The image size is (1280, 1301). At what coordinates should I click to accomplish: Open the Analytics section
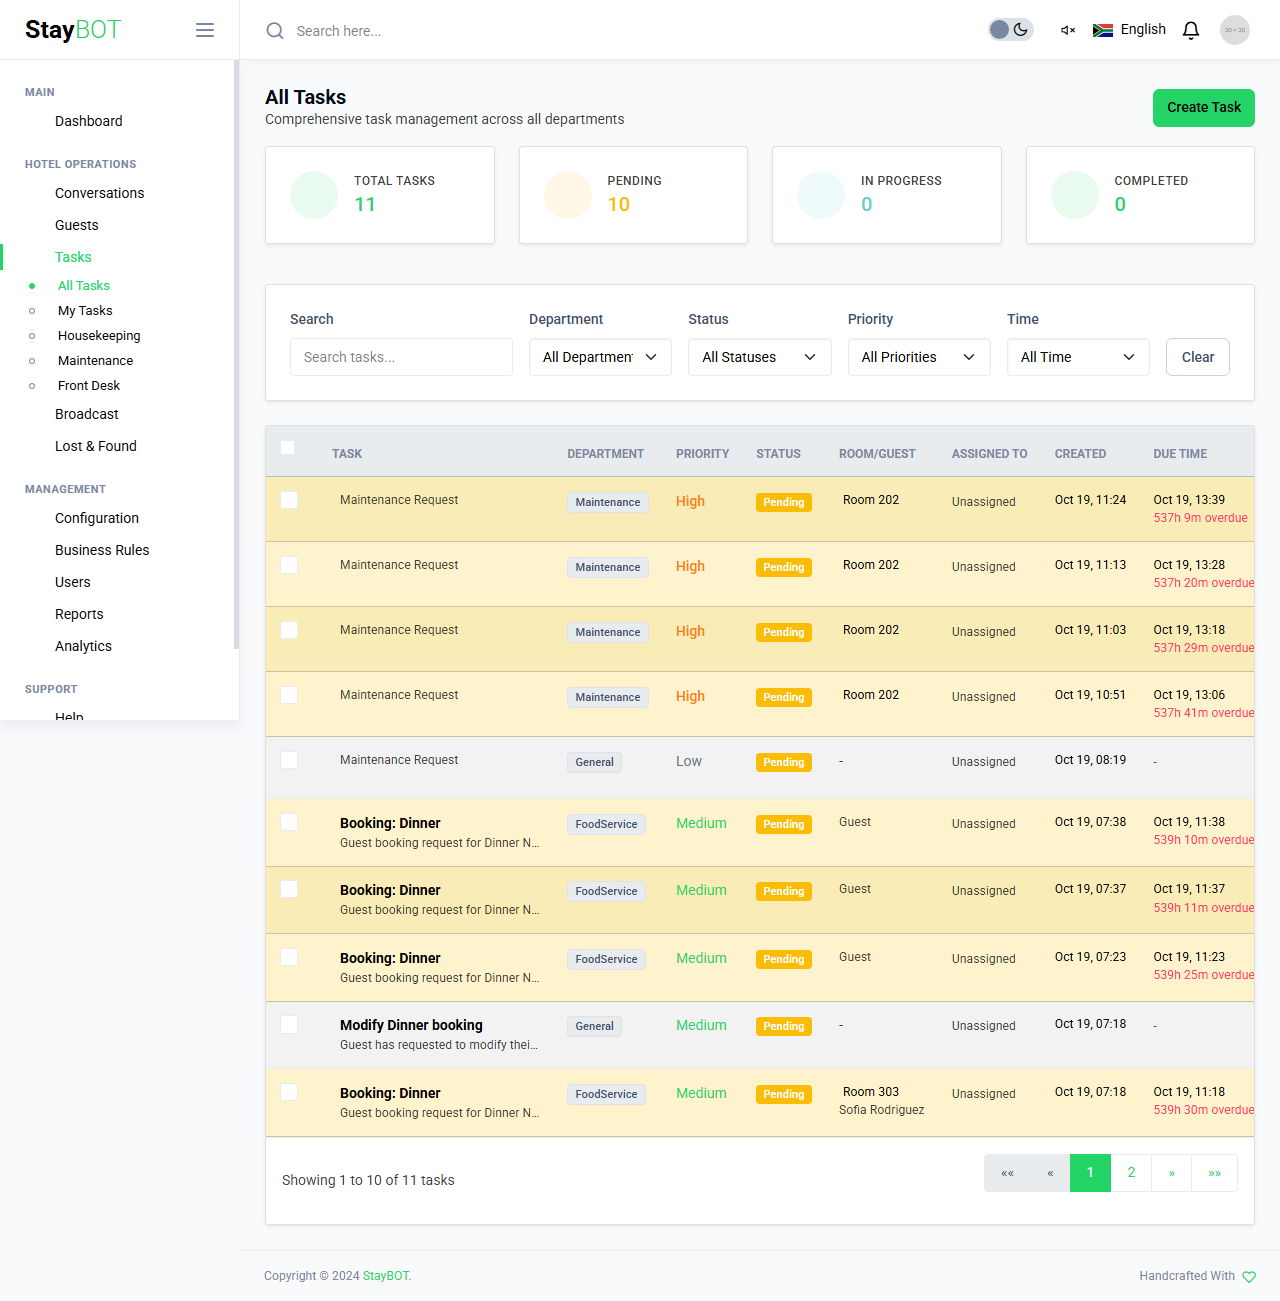click(x=83, y=646)
